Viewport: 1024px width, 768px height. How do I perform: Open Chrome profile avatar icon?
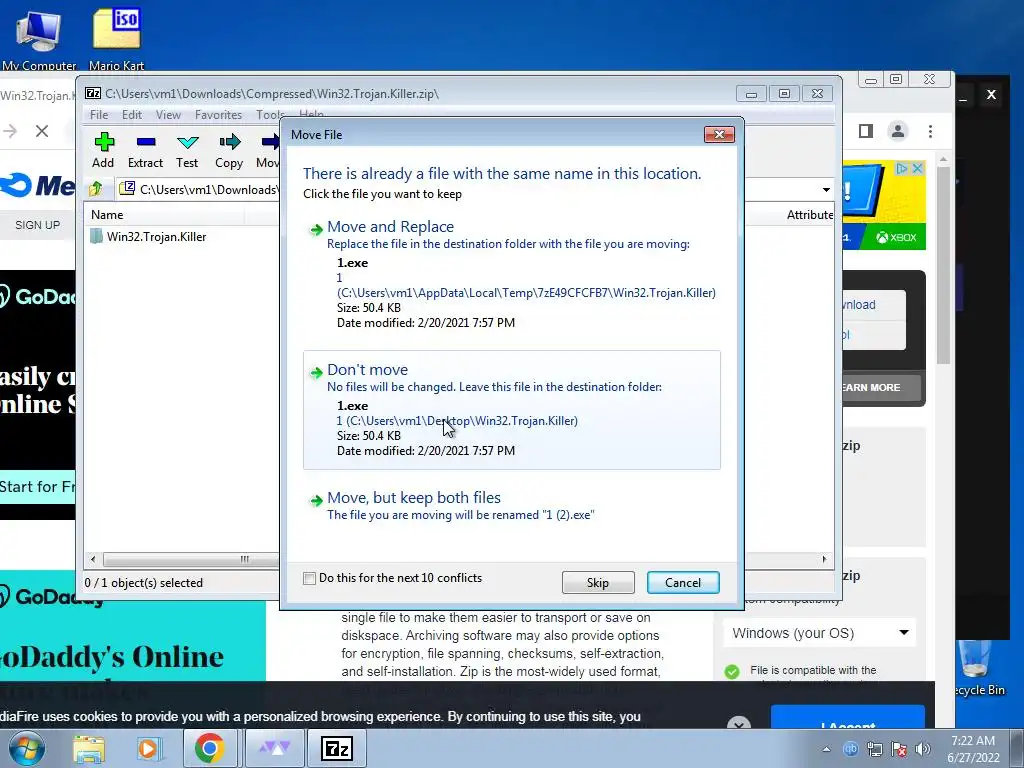pos(898,131)
